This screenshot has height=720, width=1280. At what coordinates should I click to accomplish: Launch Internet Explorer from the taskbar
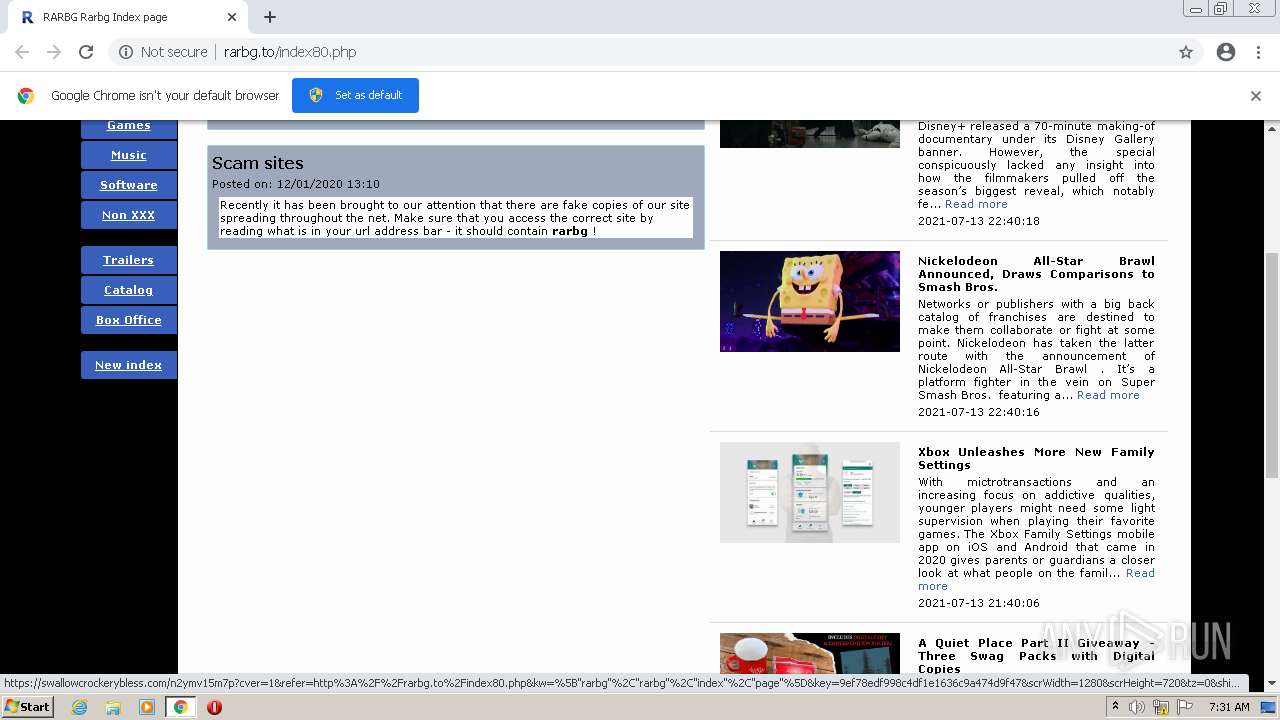pyautogui.click(x=79, y=707)
